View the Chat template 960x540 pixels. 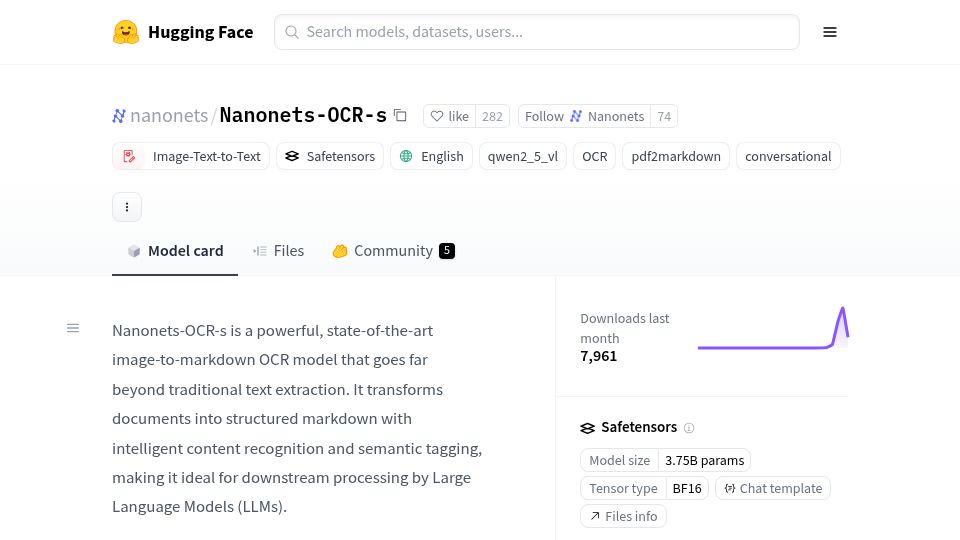pos(773,489)
